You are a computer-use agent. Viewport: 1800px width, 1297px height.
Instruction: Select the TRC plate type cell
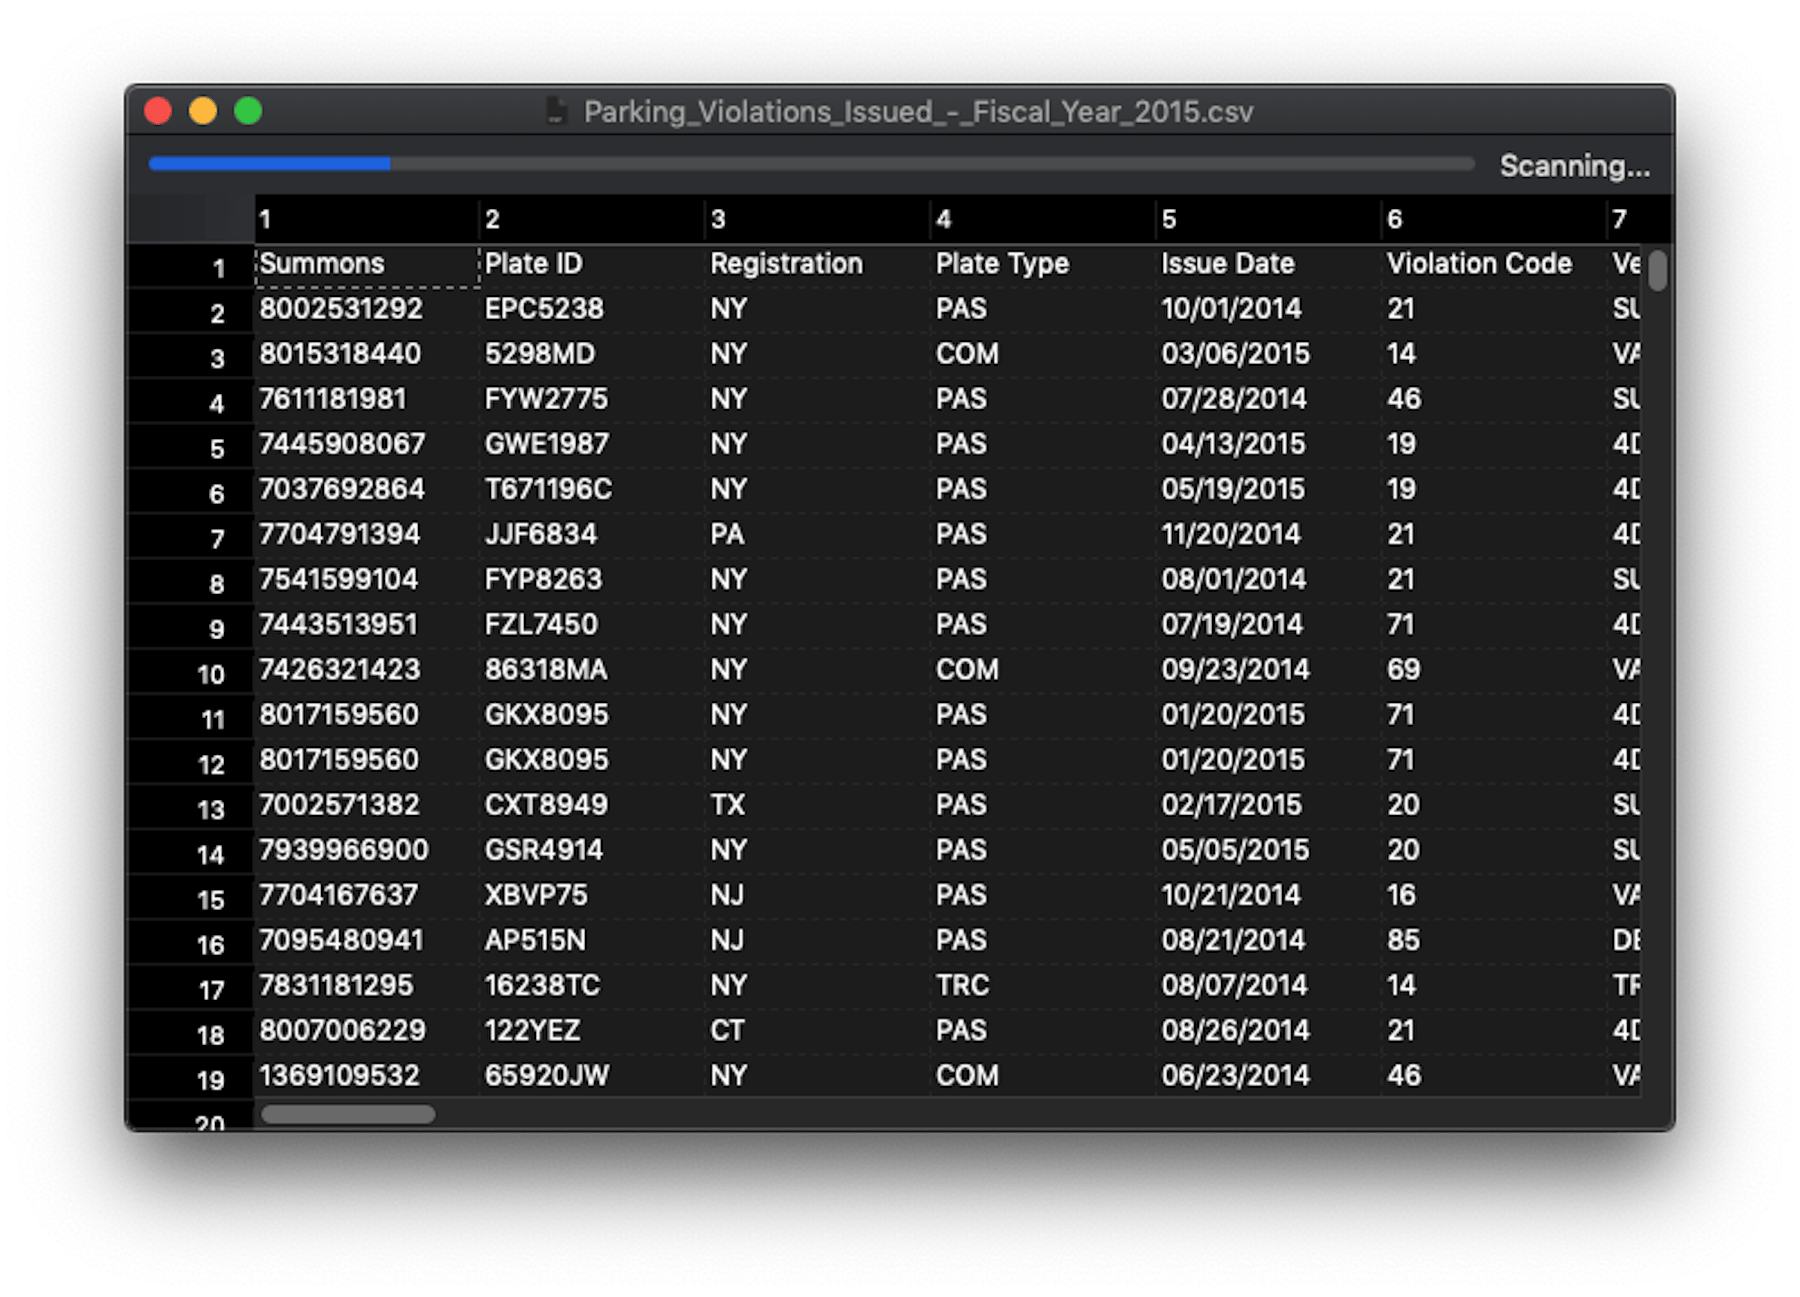pos(1042,985)
